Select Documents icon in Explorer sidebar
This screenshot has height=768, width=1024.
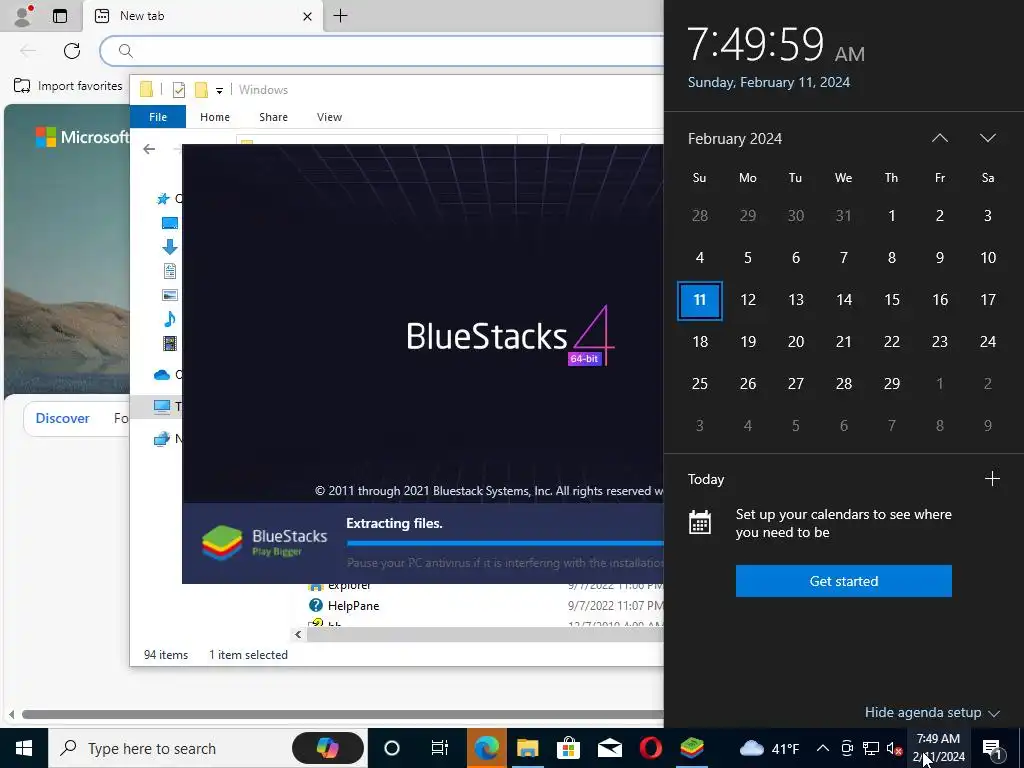click(170, 271)
